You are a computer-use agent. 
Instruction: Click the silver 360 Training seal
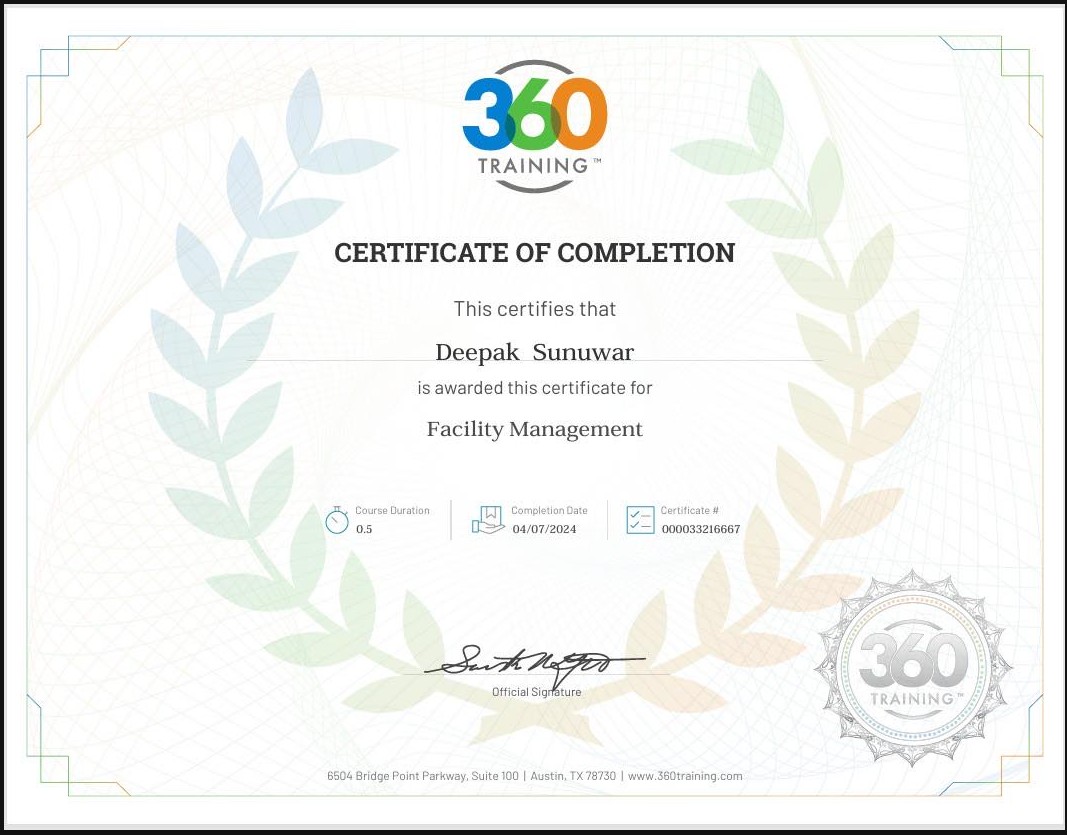click(913, 669)
